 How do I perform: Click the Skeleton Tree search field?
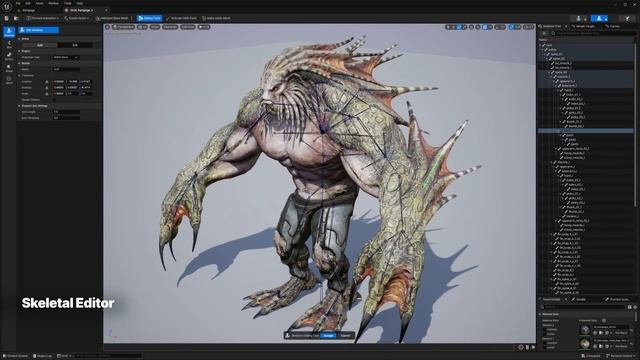pos(593,33)
